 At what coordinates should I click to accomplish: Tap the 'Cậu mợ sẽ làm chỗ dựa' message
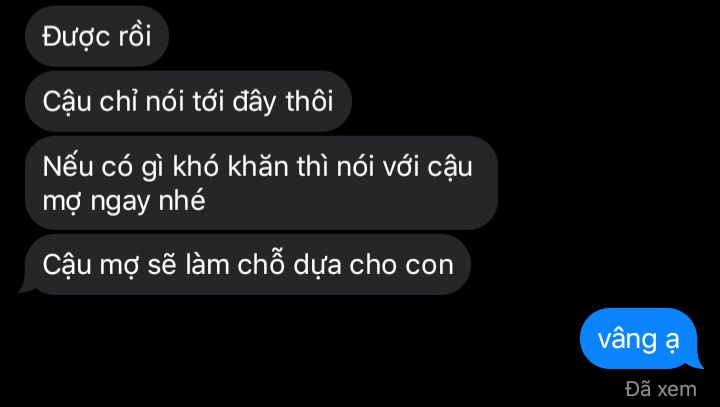click(x=248, y=265)
